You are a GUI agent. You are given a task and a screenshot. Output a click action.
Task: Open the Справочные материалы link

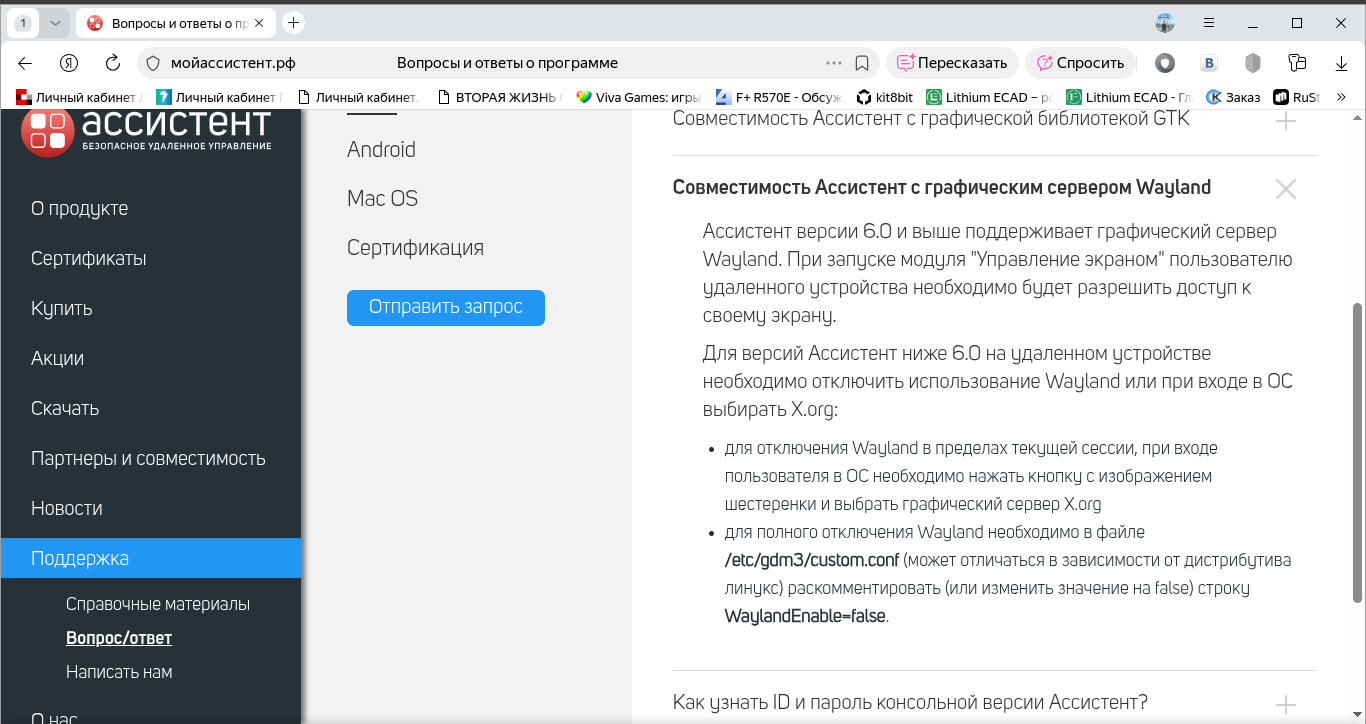click(x=158, y=604)
